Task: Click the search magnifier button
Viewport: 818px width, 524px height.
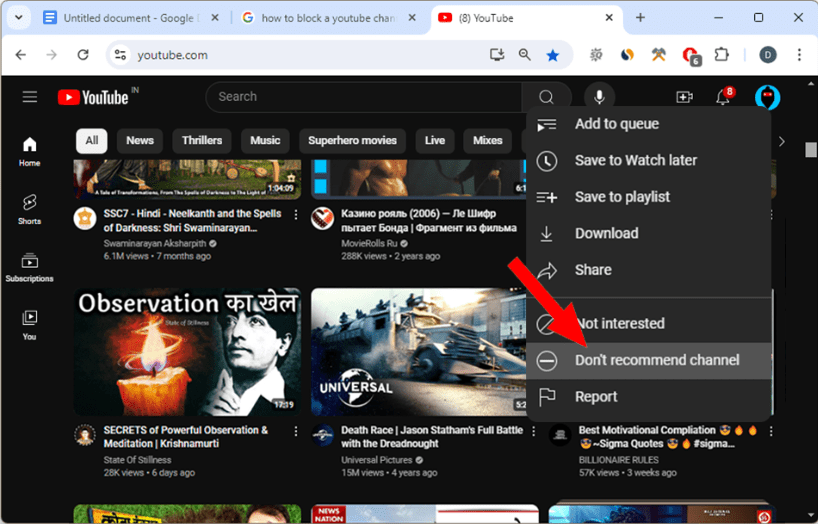Action: click(546, 97)
